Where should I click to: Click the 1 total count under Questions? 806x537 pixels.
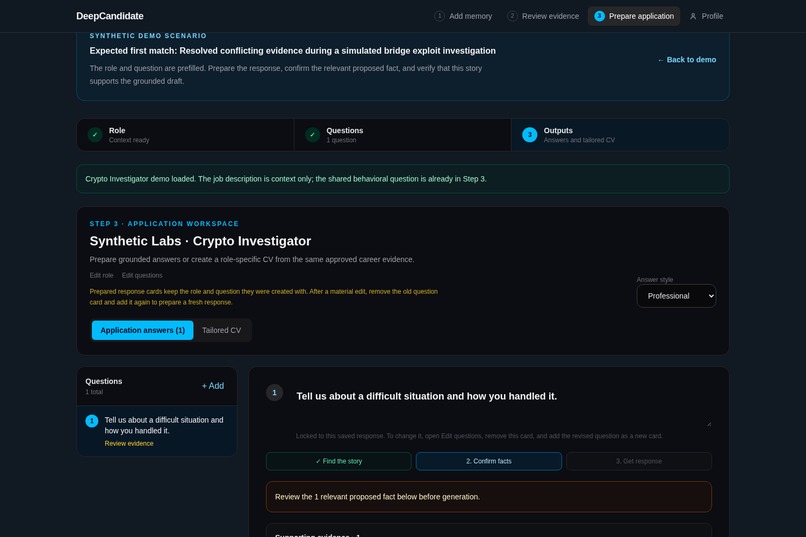[94, 392]
